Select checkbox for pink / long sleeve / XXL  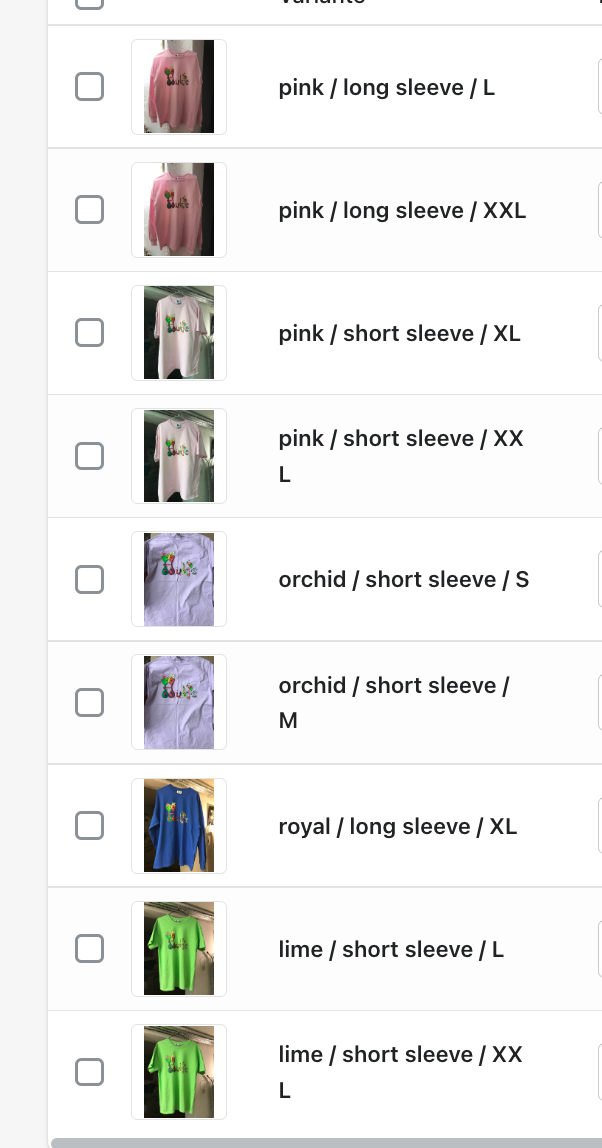point(90,210)
